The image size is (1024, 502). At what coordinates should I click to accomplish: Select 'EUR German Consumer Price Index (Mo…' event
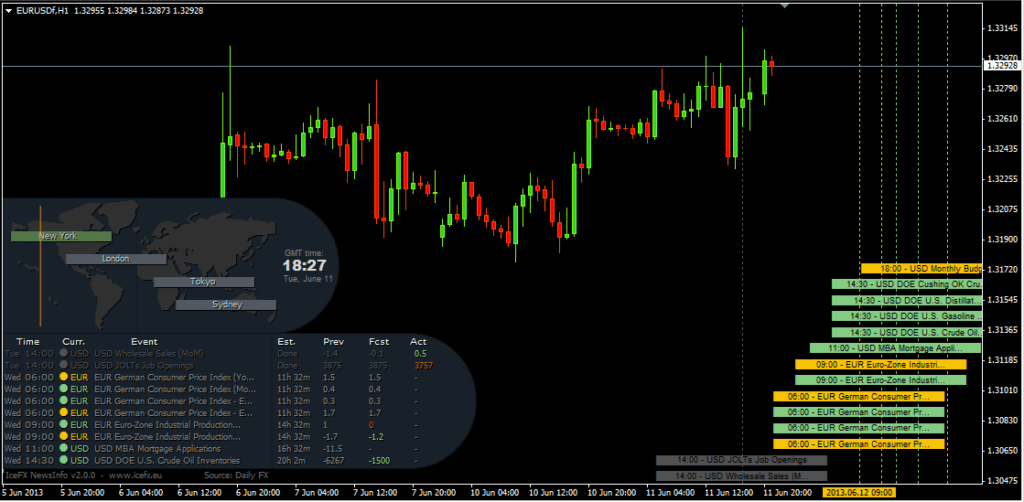point(174,389)
